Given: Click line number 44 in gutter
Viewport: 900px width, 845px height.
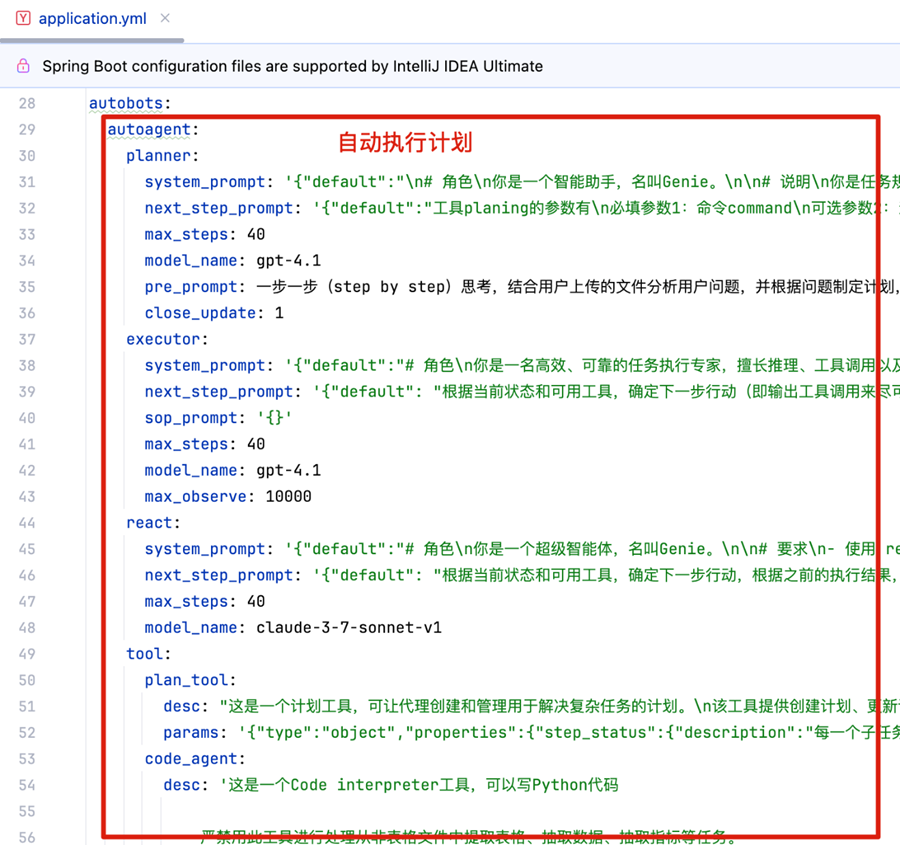Looking at the screenshot, I should click(x=27, y=524).
